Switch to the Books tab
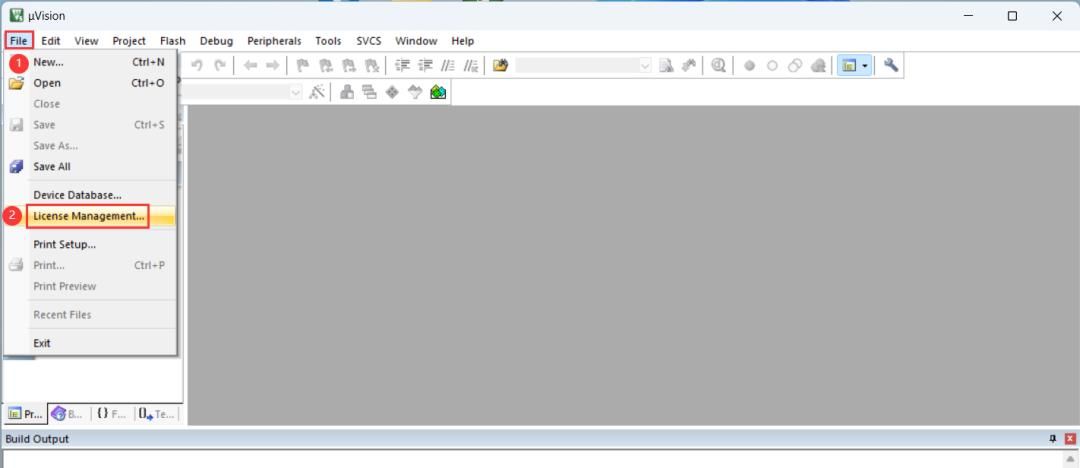The image size is (1080, 468). pos(67,413)
